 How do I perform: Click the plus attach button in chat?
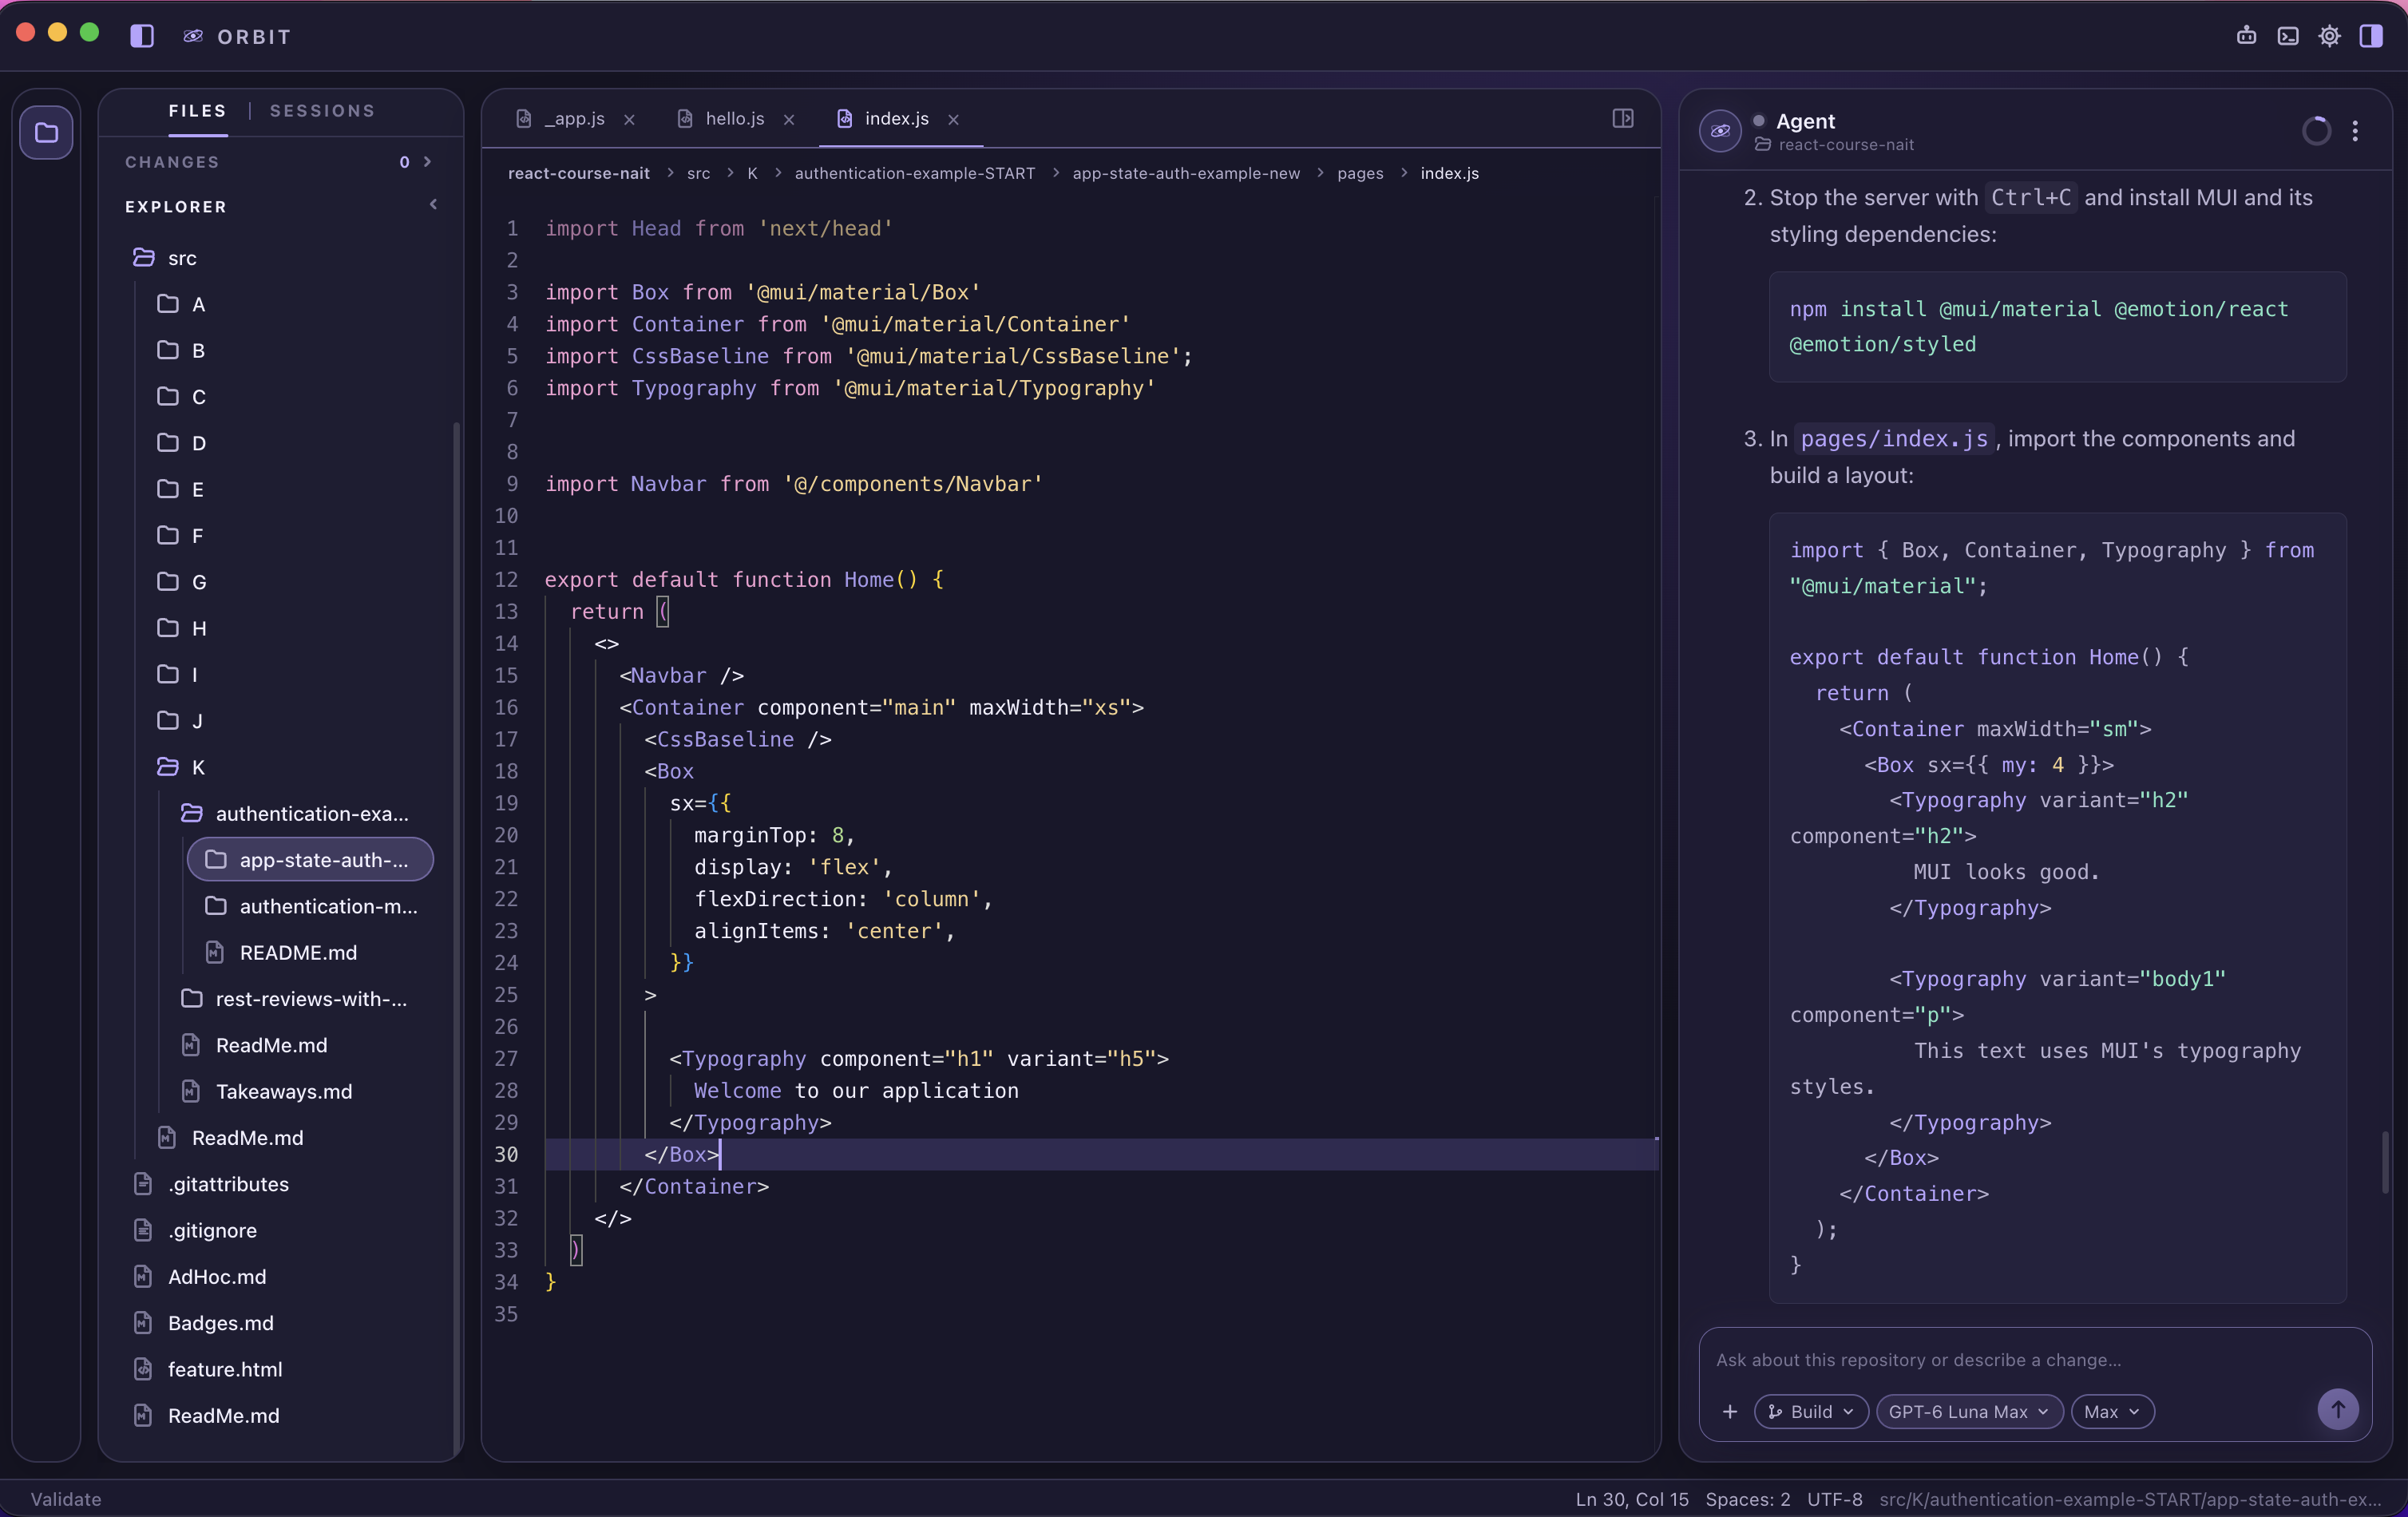tap(1730, 1411)
